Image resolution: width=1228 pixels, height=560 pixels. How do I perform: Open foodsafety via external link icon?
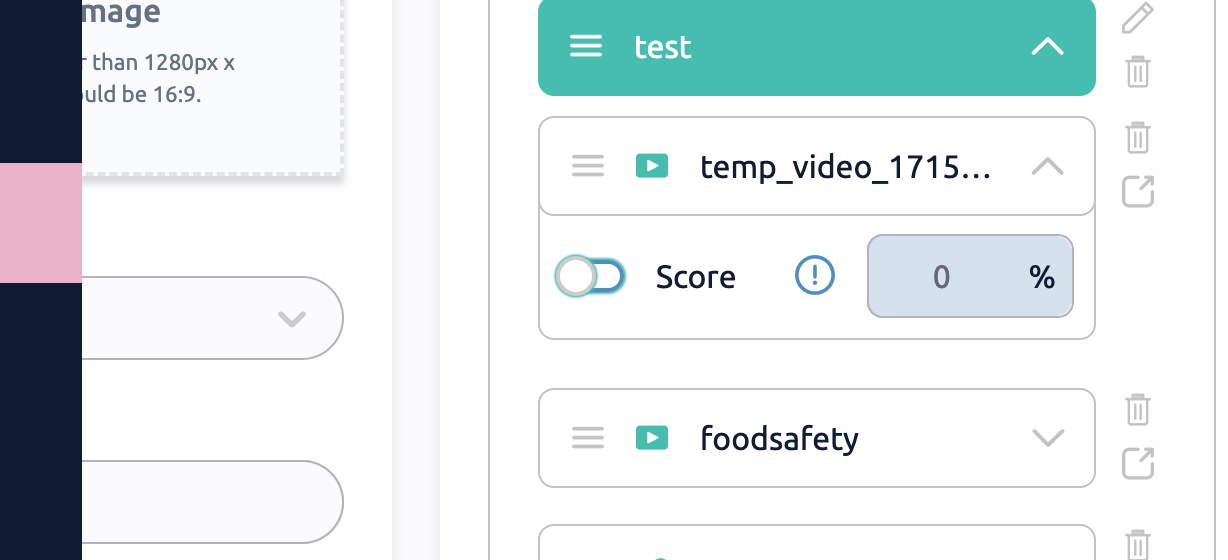[x=1137, y=463]
